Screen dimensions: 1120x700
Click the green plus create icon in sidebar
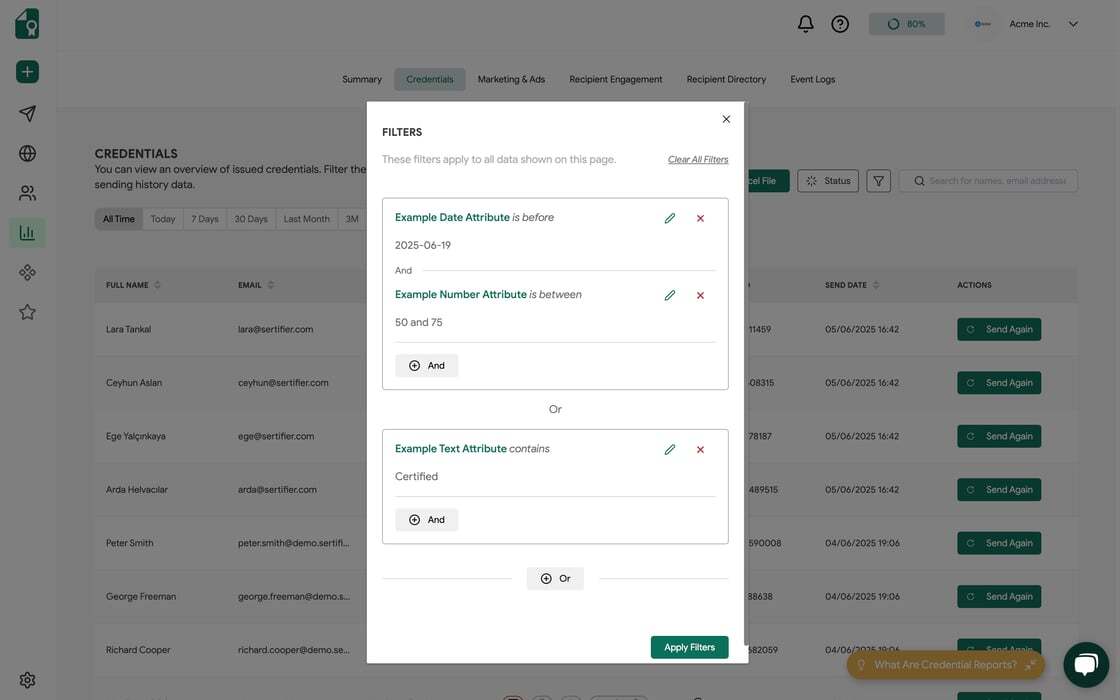point(27,71)
